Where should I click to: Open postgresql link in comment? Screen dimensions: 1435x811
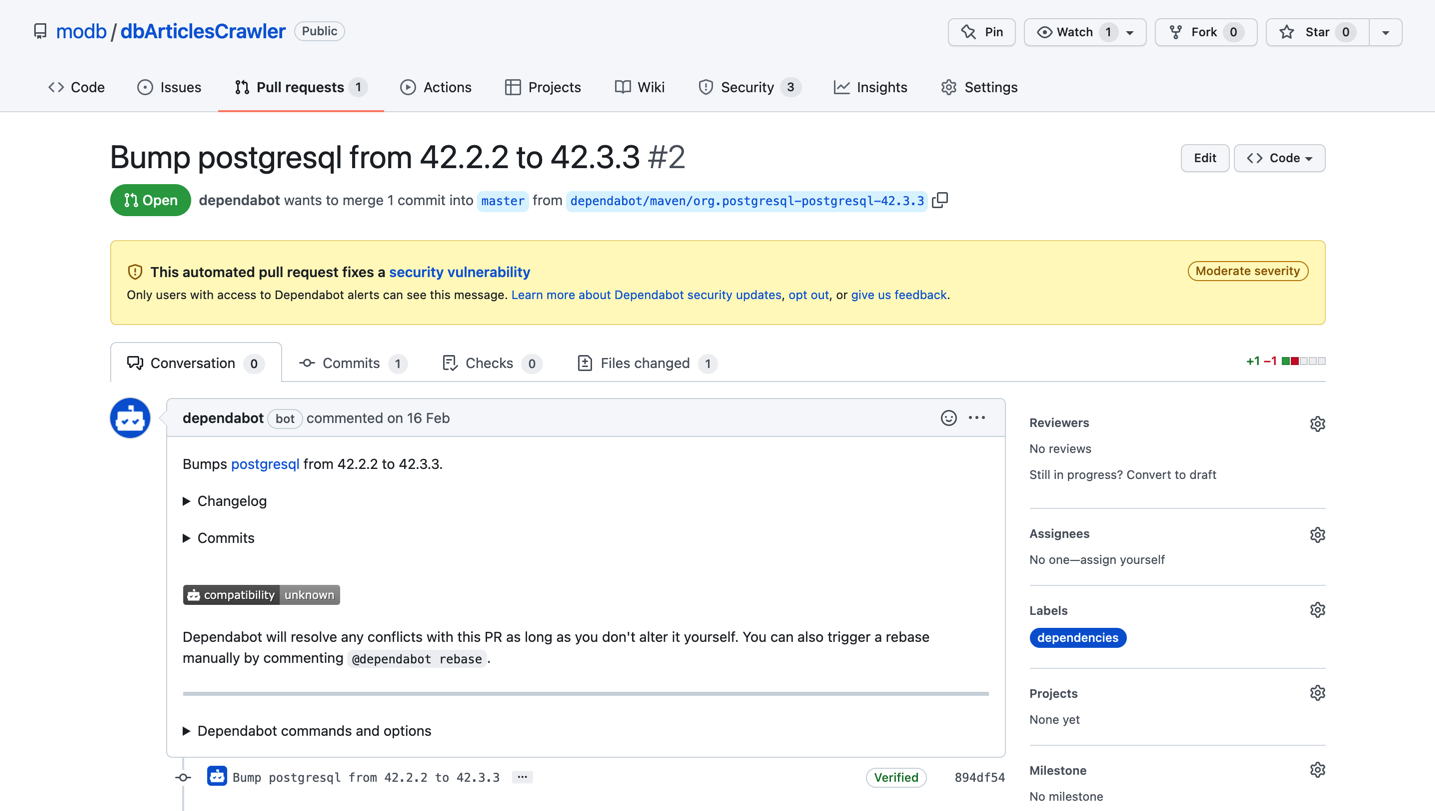coord(265,464)
